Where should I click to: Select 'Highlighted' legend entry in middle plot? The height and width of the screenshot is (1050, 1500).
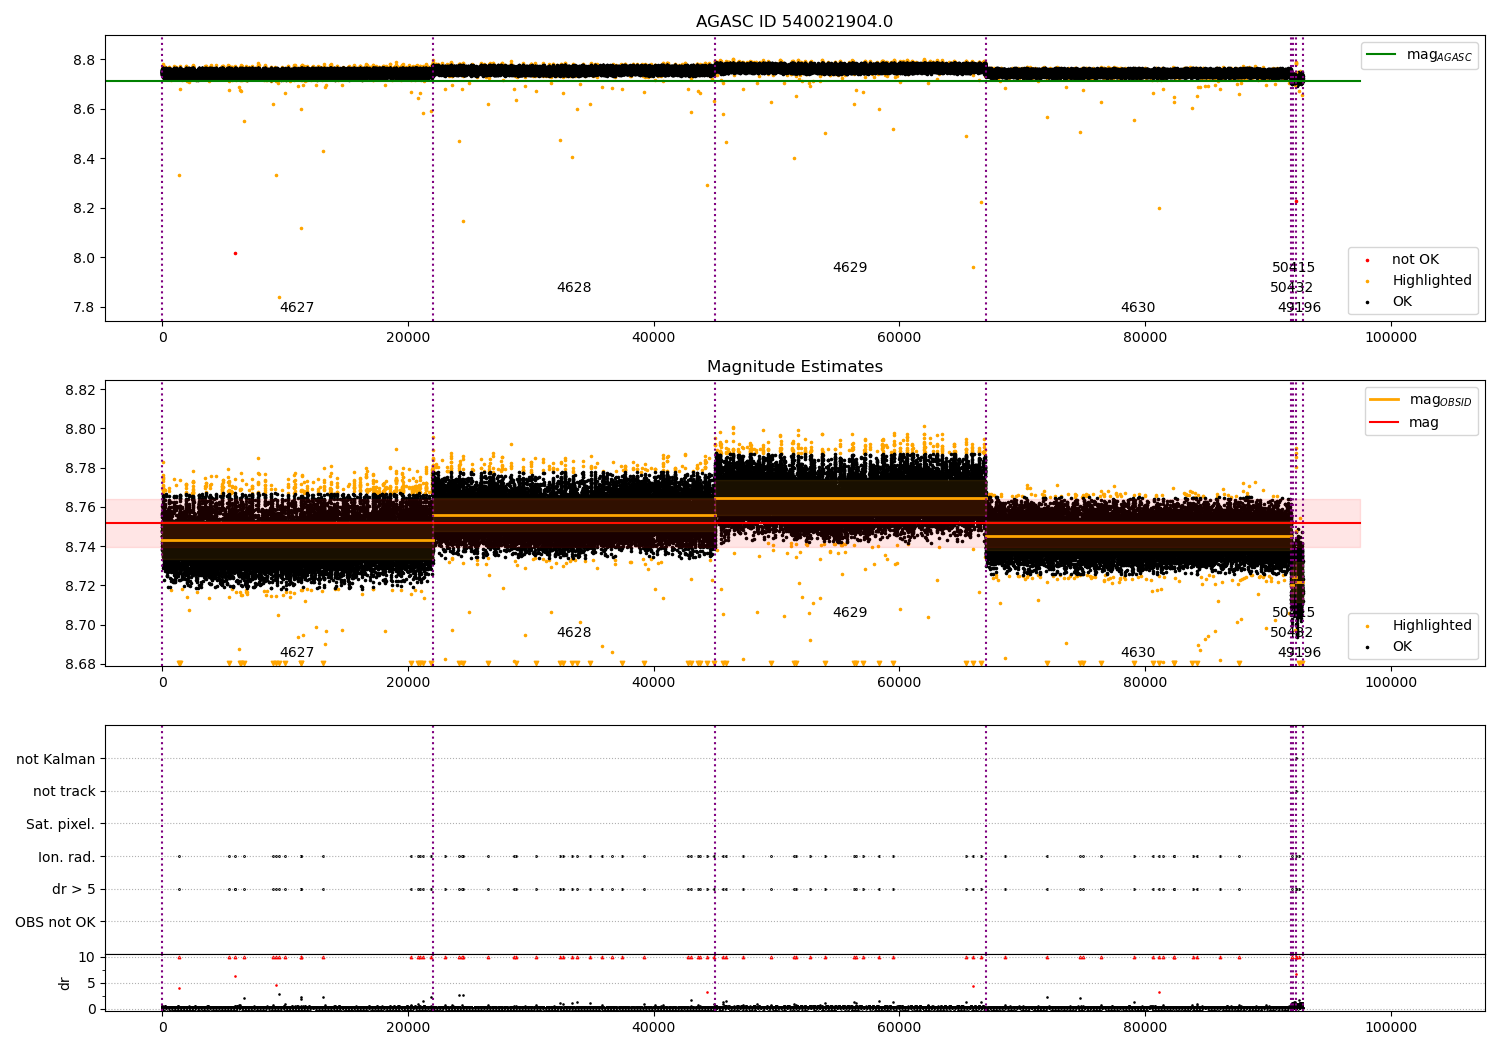pyautogui.click(x=1431, y=626)
